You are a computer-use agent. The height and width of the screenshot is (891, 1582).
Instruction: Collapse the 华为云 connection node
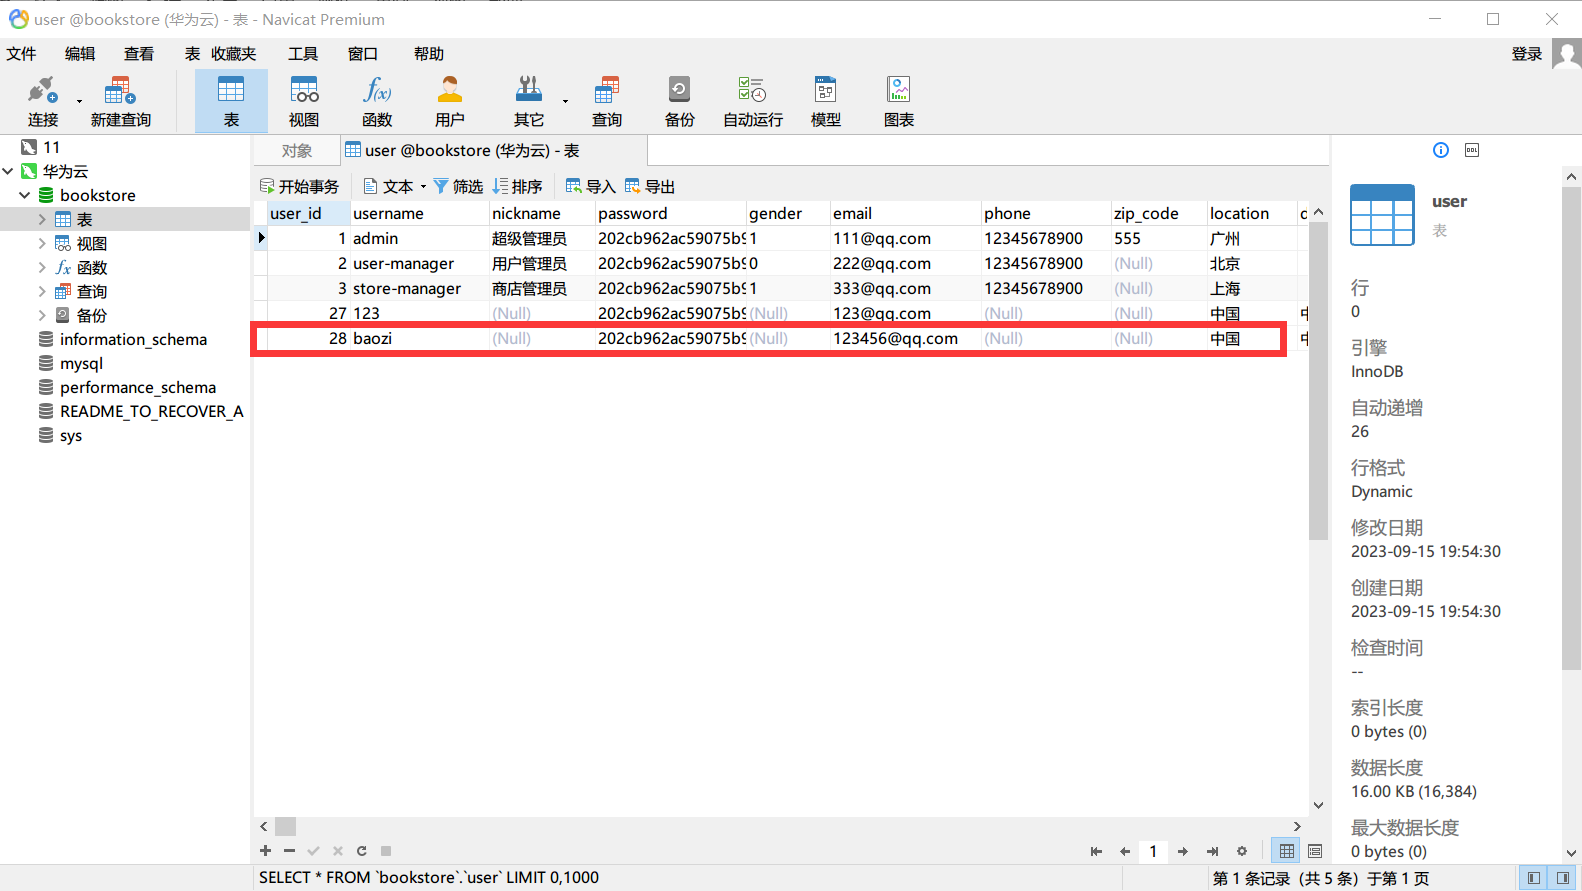8,171
